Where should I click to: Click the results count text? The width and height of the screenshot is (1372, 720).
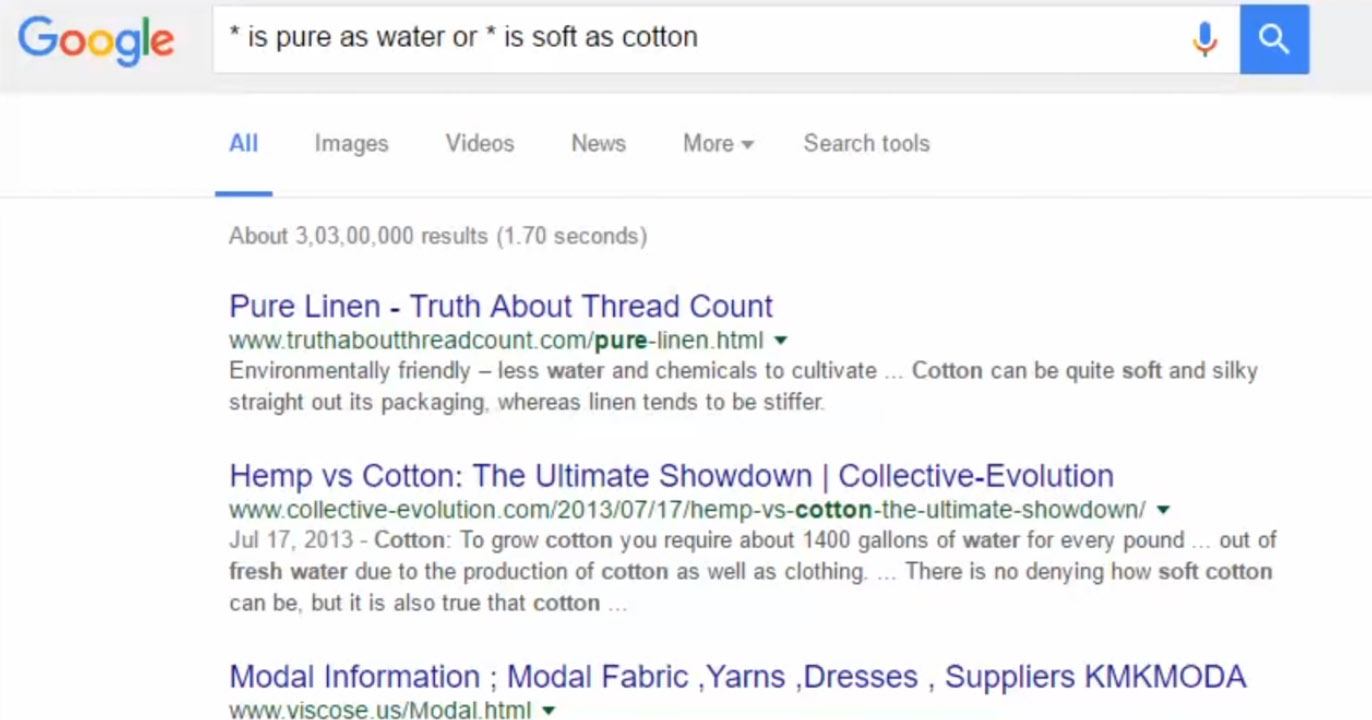[437, 236]
